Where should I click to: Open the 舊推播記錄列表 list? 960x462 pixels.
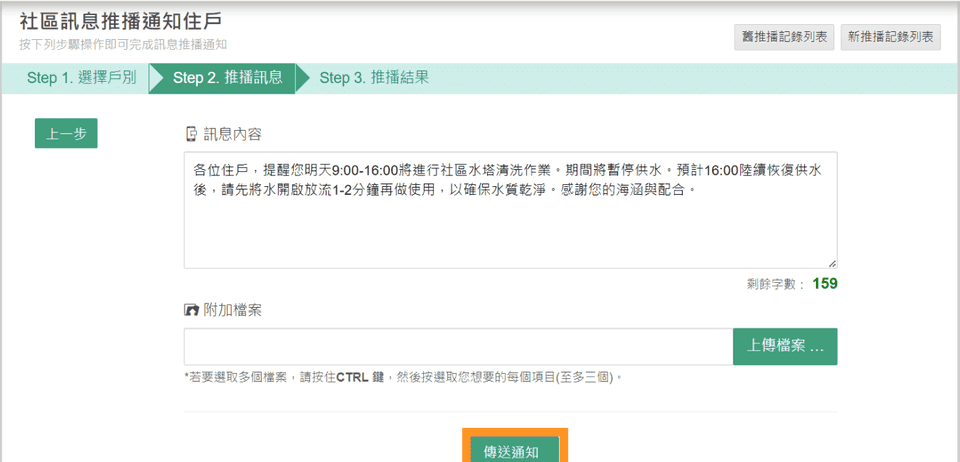pos(784,37)
